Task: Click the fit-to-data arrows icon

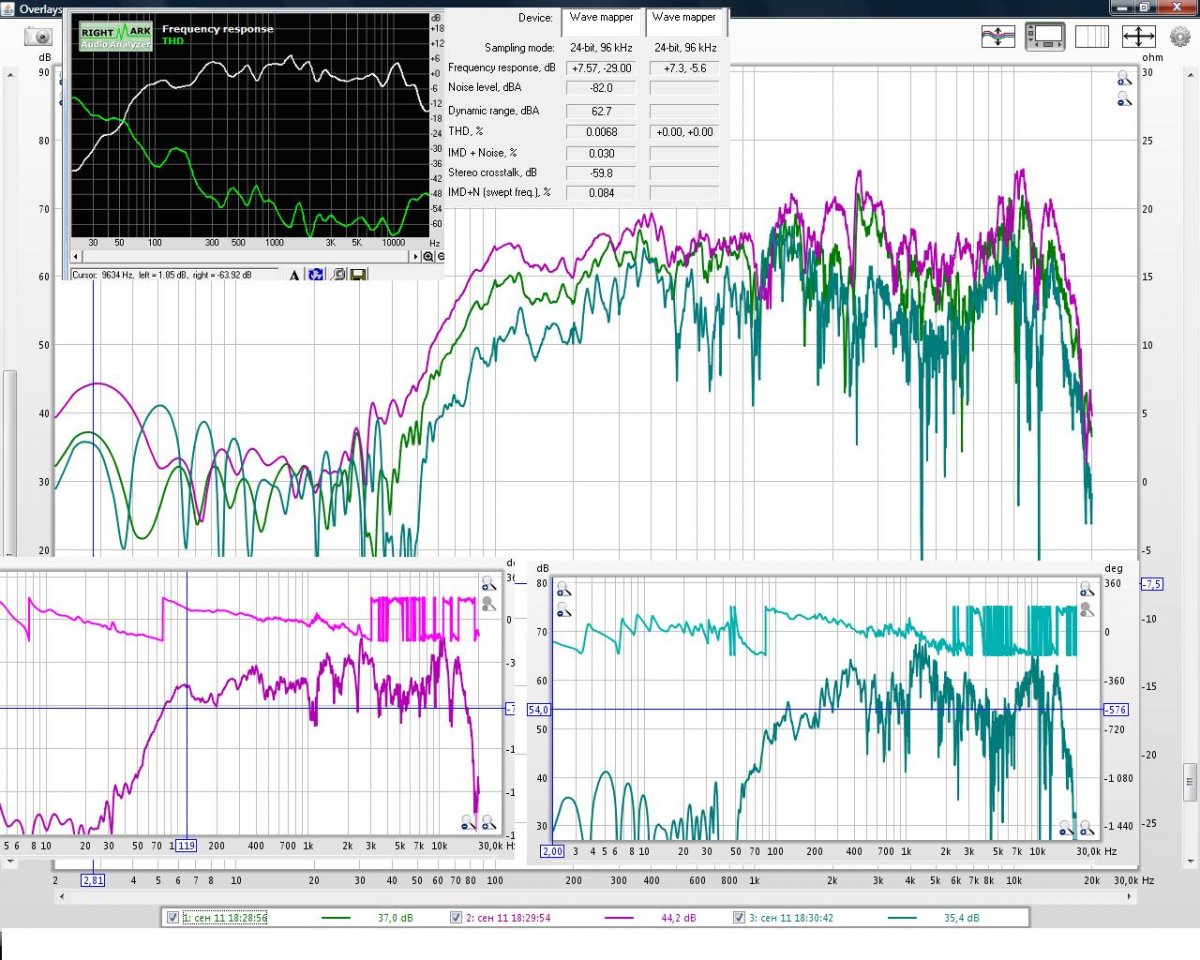Action: click(x=1138, y=37)
